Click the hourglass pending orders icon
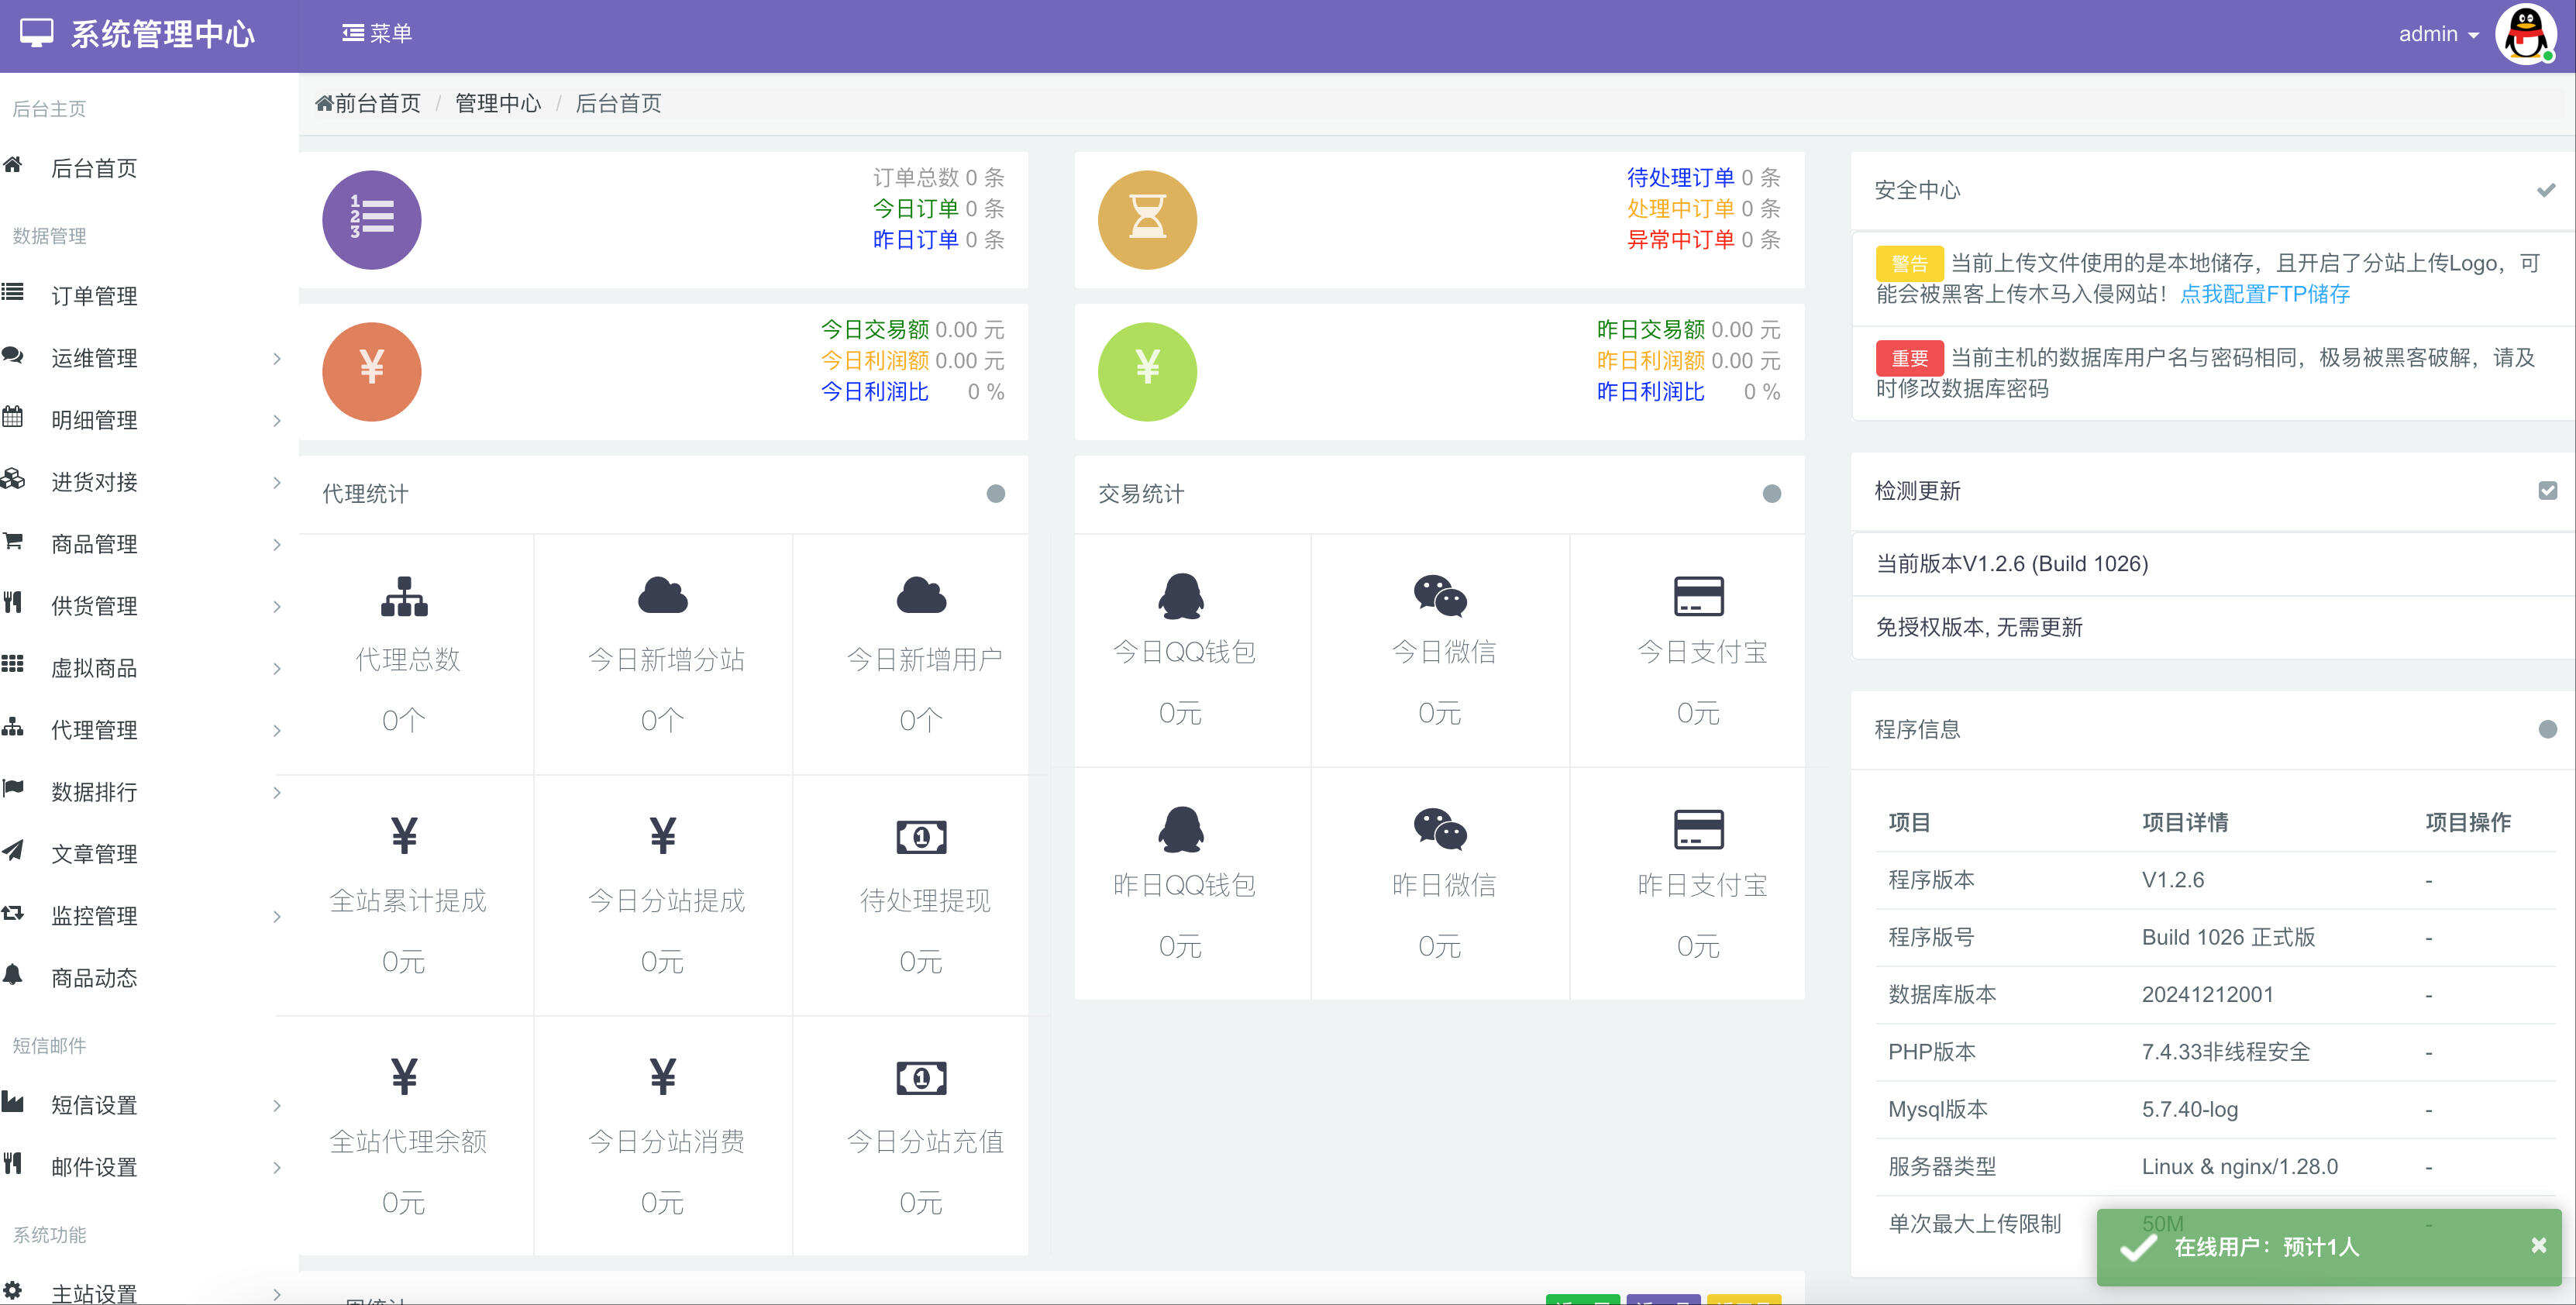 click(1147, 219)
